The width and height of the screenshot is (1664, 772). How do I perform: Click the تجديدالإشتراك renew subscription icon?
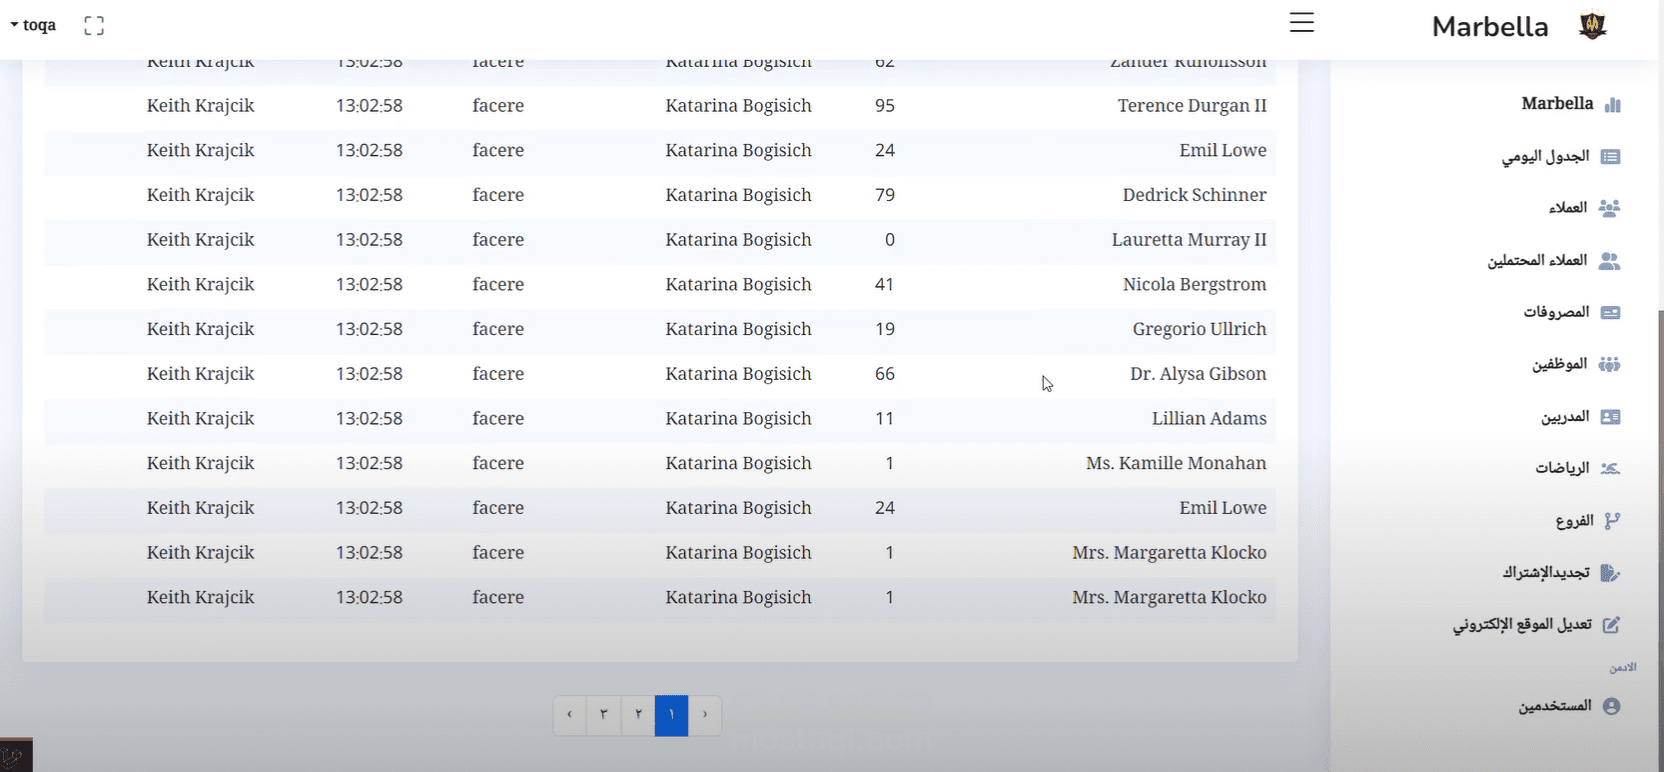(1610, 573)
